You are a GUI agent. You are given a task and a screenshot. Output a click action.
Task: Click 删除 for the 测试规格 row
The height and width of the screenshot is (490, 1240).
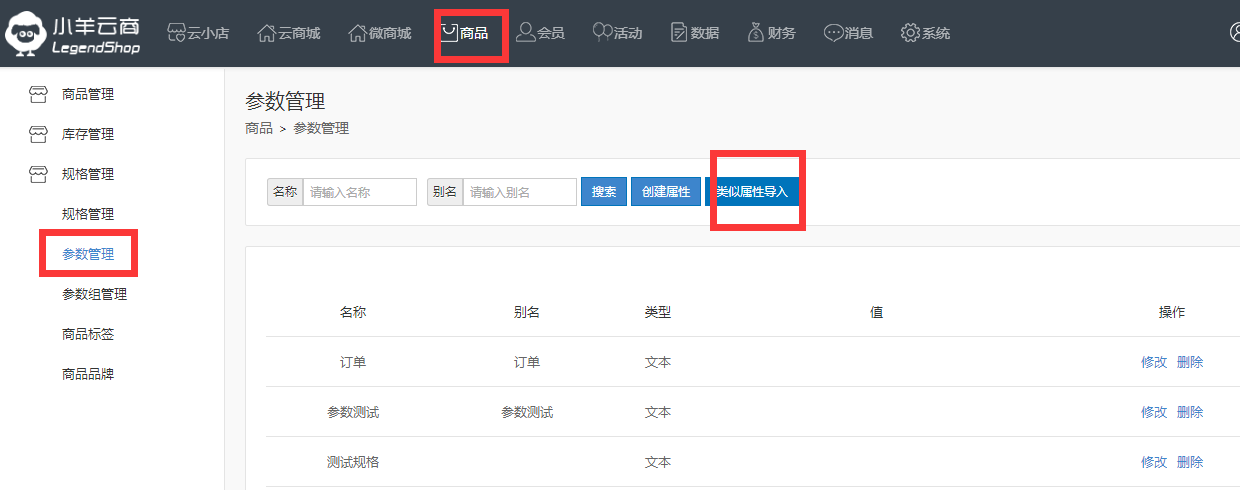point(1190,462)
